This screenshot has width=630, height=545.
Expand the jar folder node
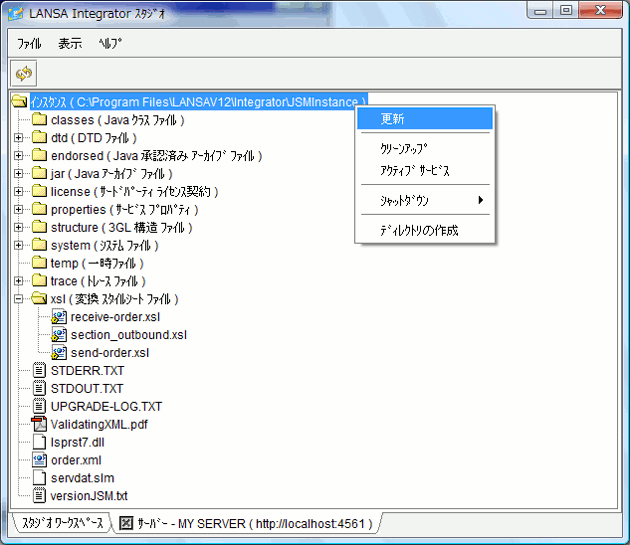tap(18, 173)
